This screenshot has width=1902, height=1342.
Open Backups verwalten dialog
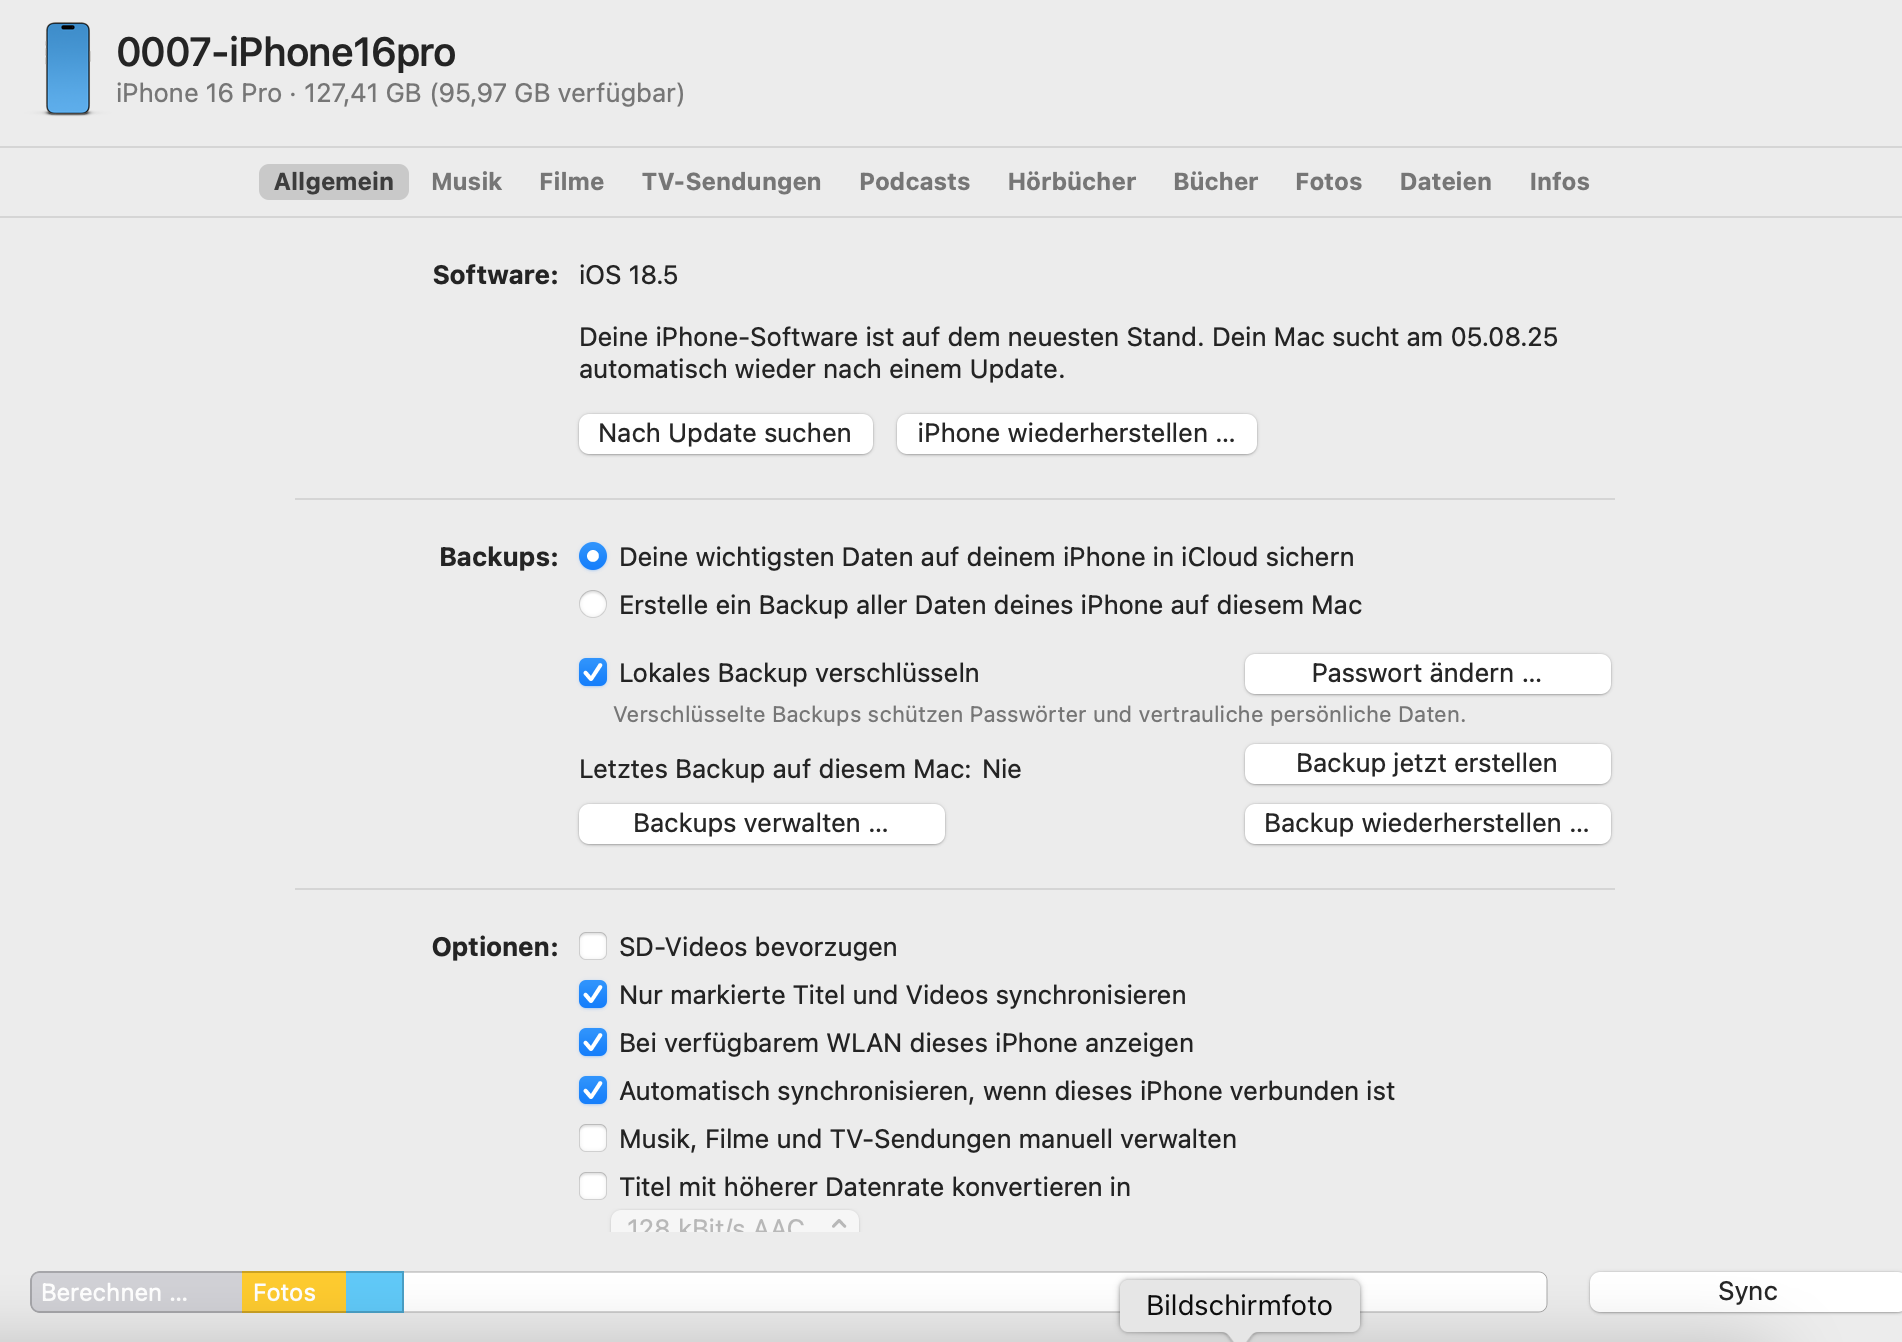click(x=761, y=824)
